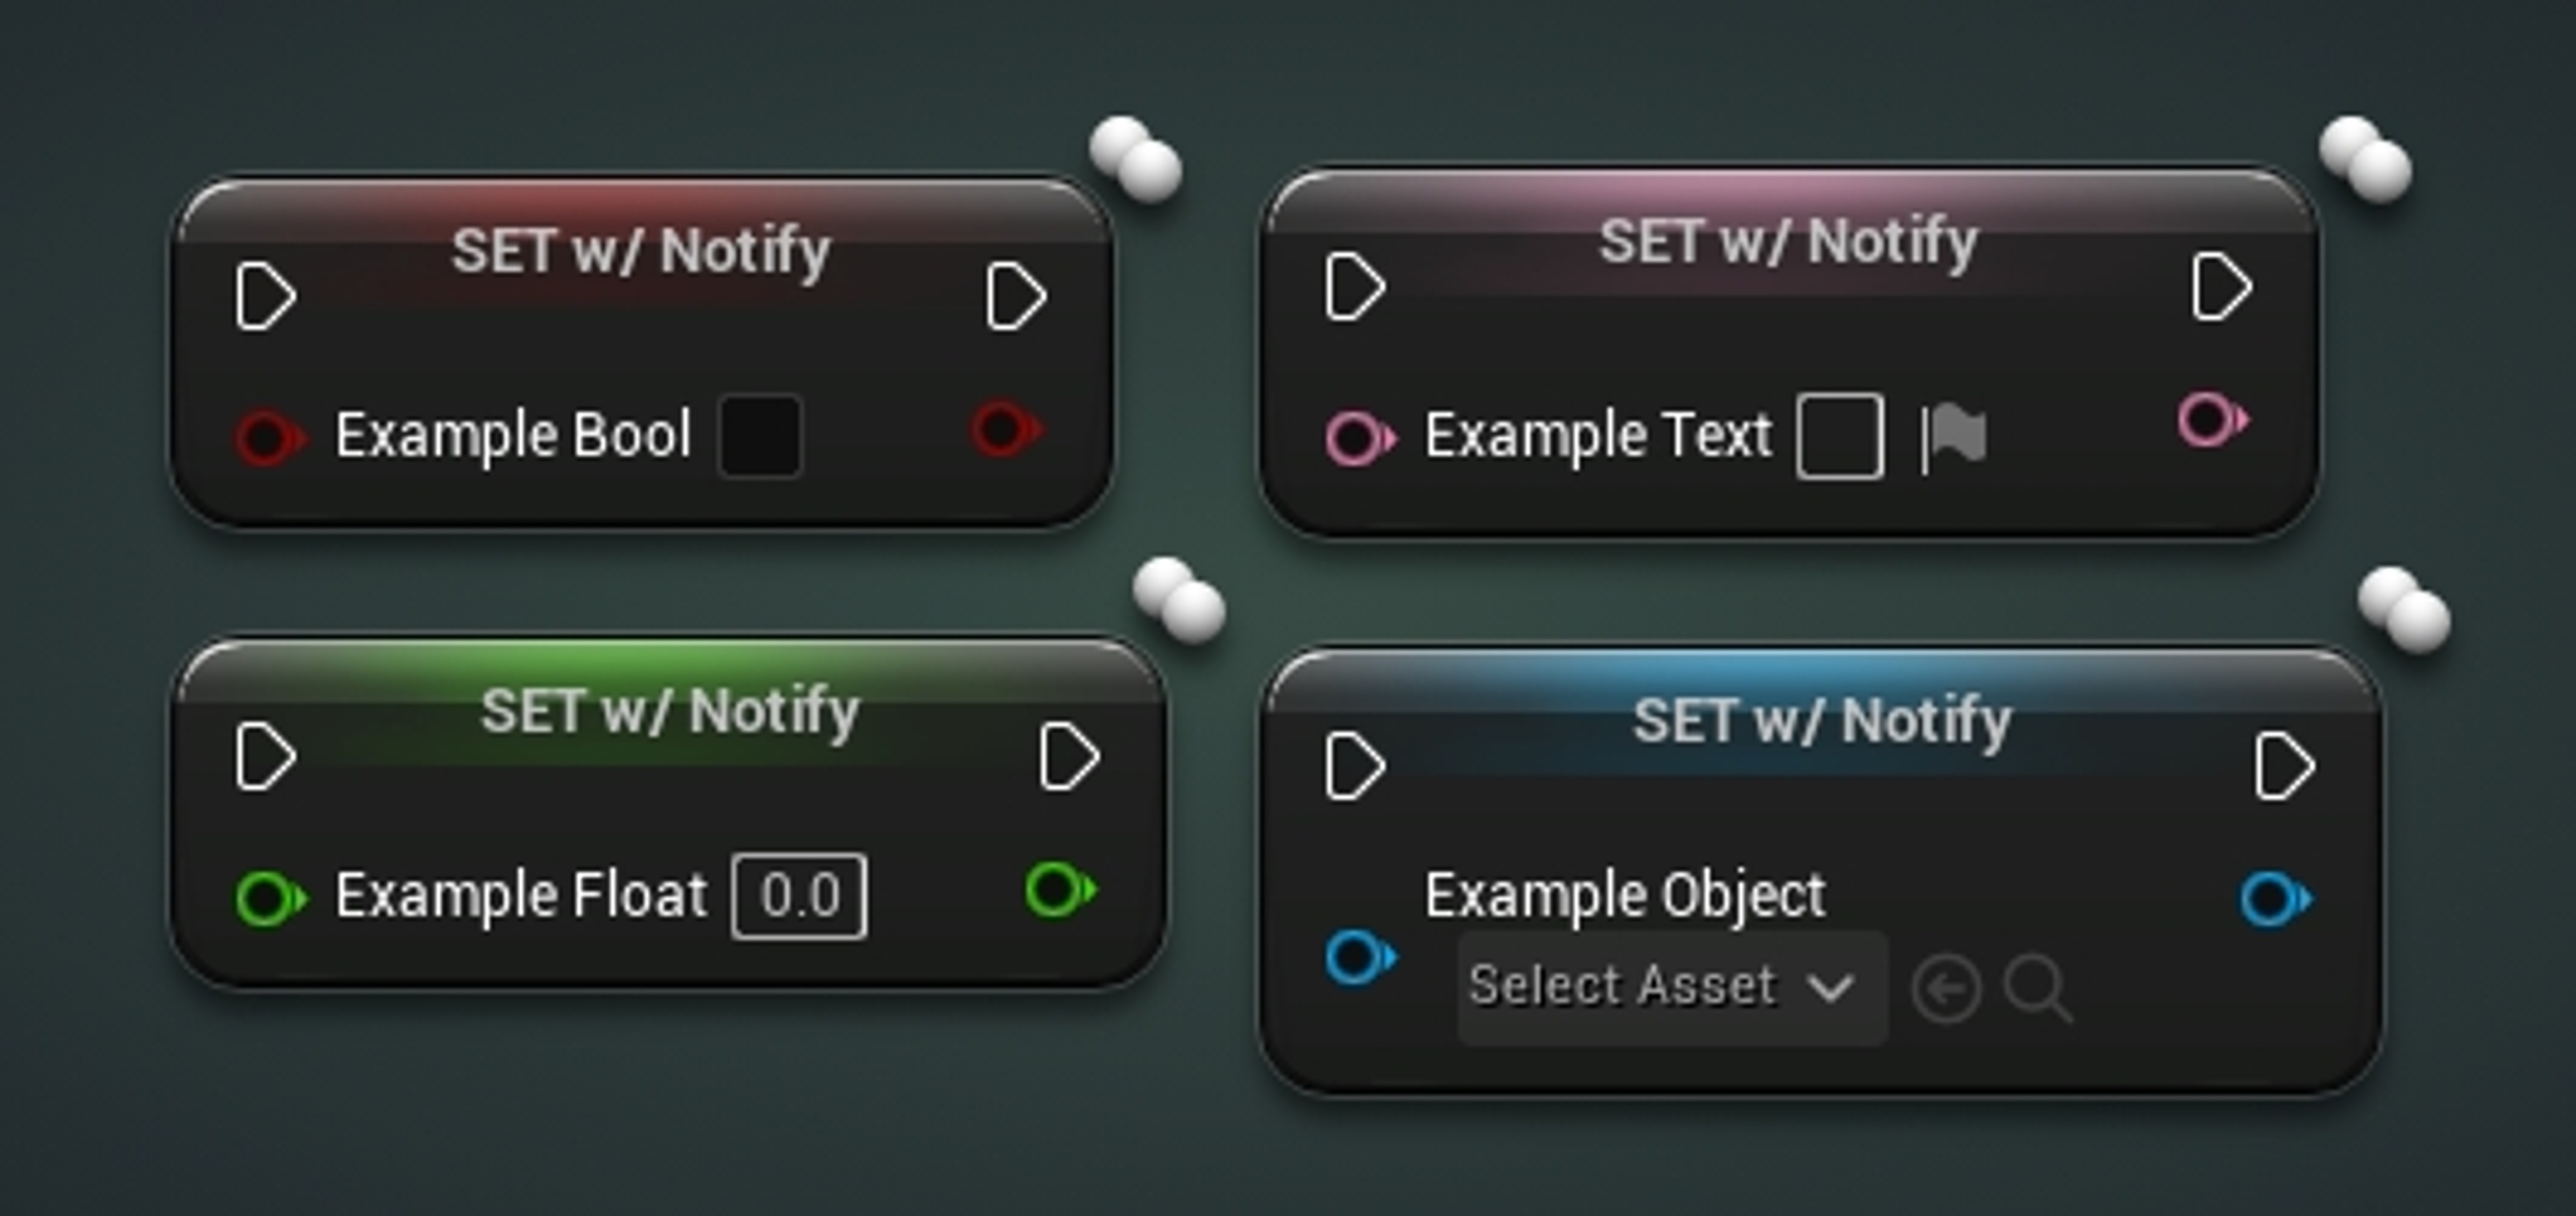Click the green SET w/ Notify node title

(x=670, y=711)
